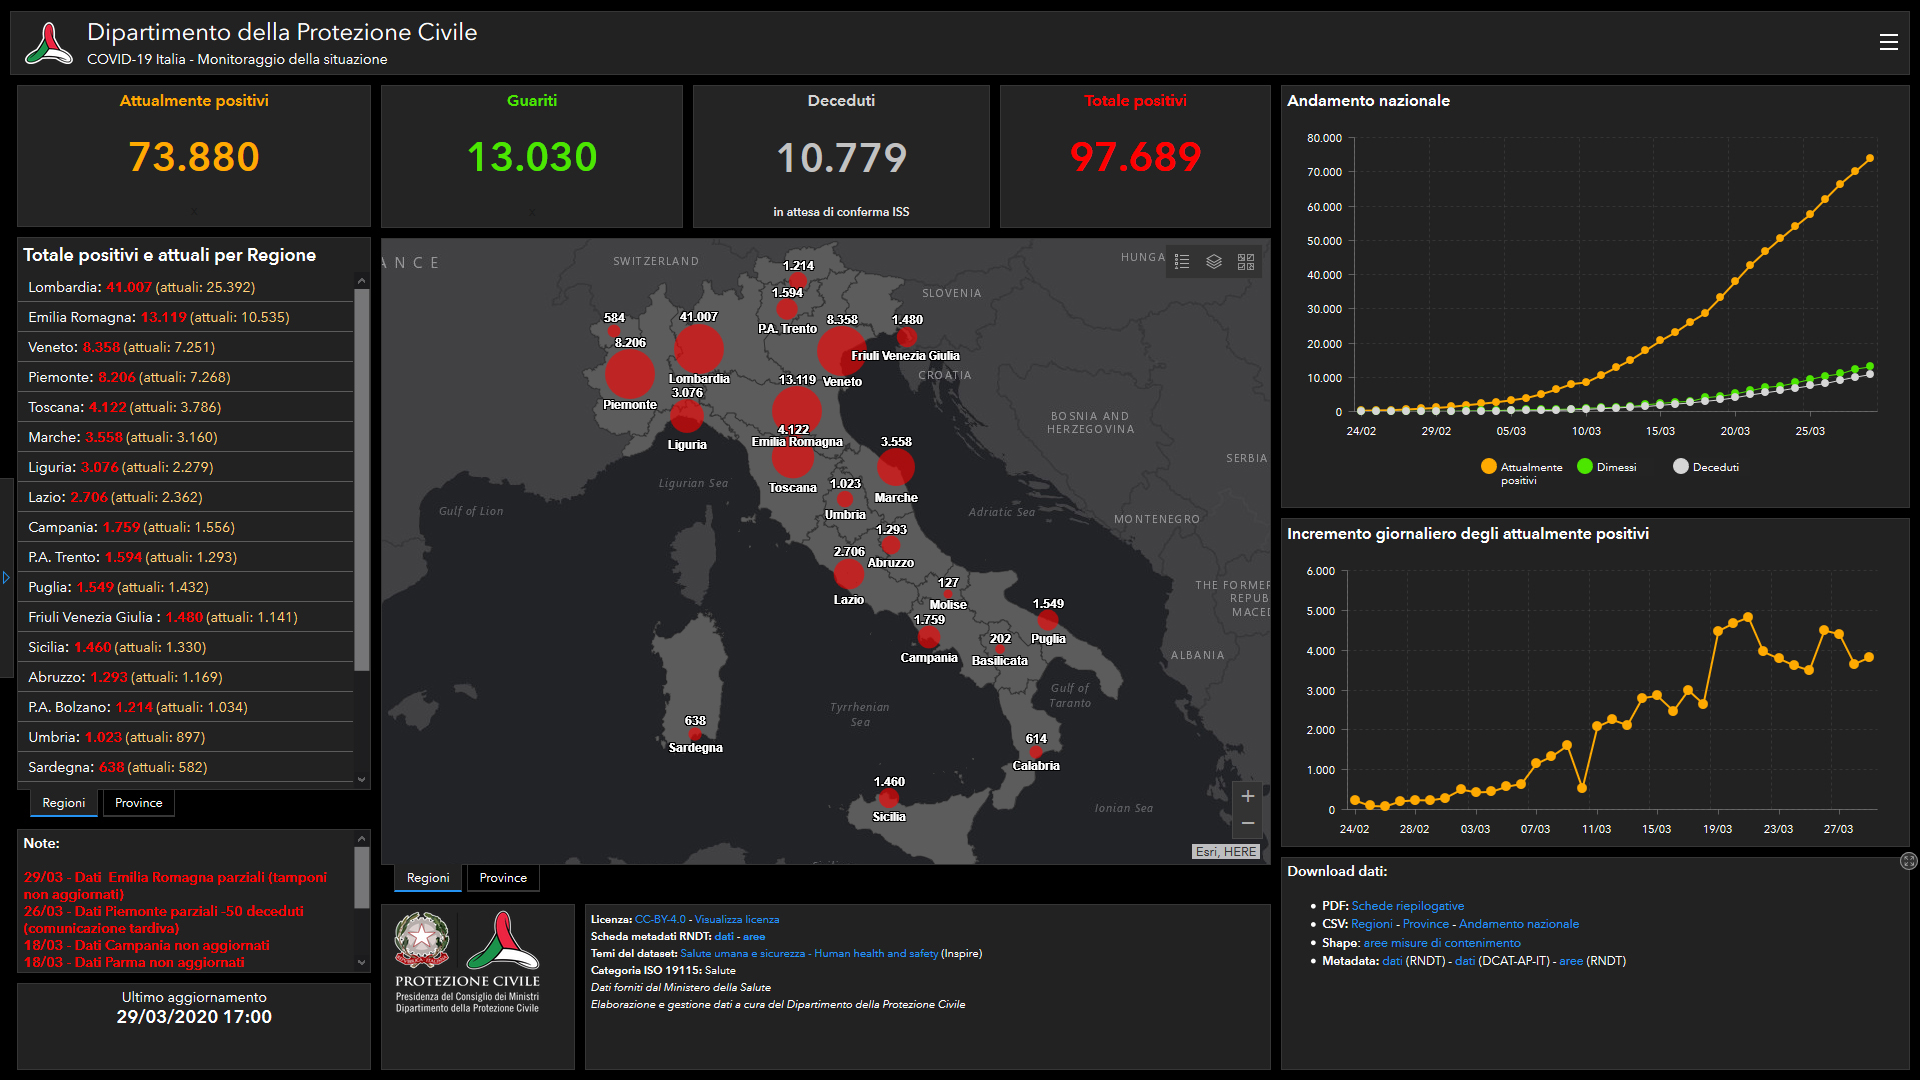This screenshot has width=1920, height=1080.
Task: Select P.A. Trento row in the region list
Action: coord(186,557)
